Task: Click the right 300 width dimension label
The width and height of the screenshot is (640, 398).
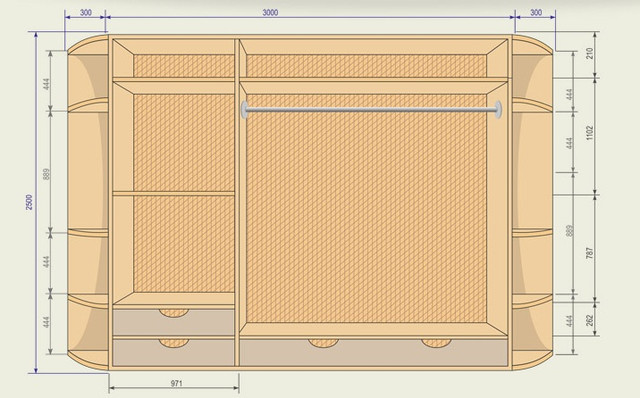Action: tap(536, 13)
